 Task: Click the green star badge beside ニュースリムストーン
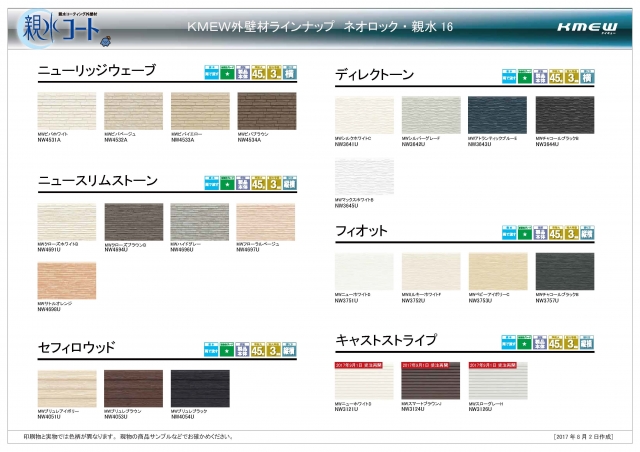[227, 183]
